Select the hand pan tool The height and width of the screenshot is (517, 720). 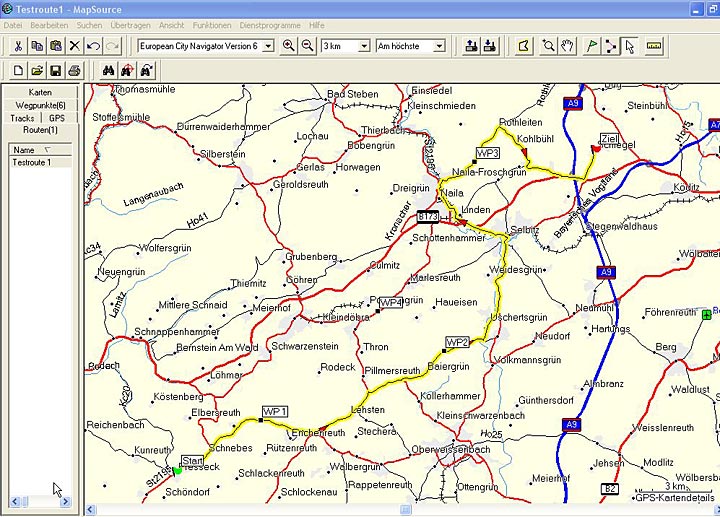pyautogui.click(x=568, y=46)
